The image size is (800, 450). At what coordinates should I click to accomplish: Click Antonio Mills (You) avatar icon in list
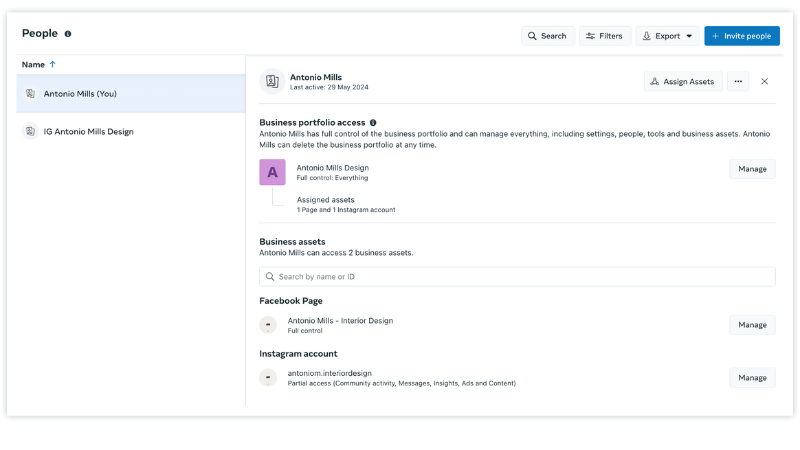(x=31, y=93)
